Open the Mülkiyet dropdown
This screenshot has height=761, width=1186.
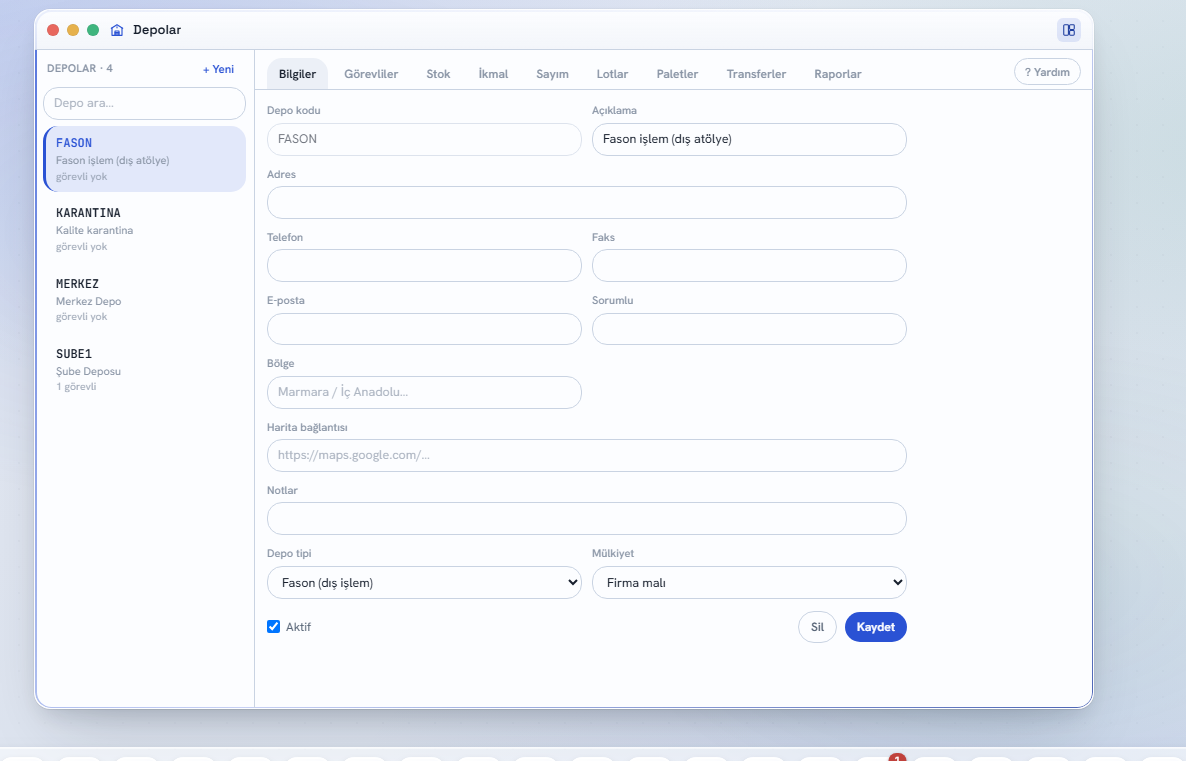pyautogui.click(x=749, y=582)
